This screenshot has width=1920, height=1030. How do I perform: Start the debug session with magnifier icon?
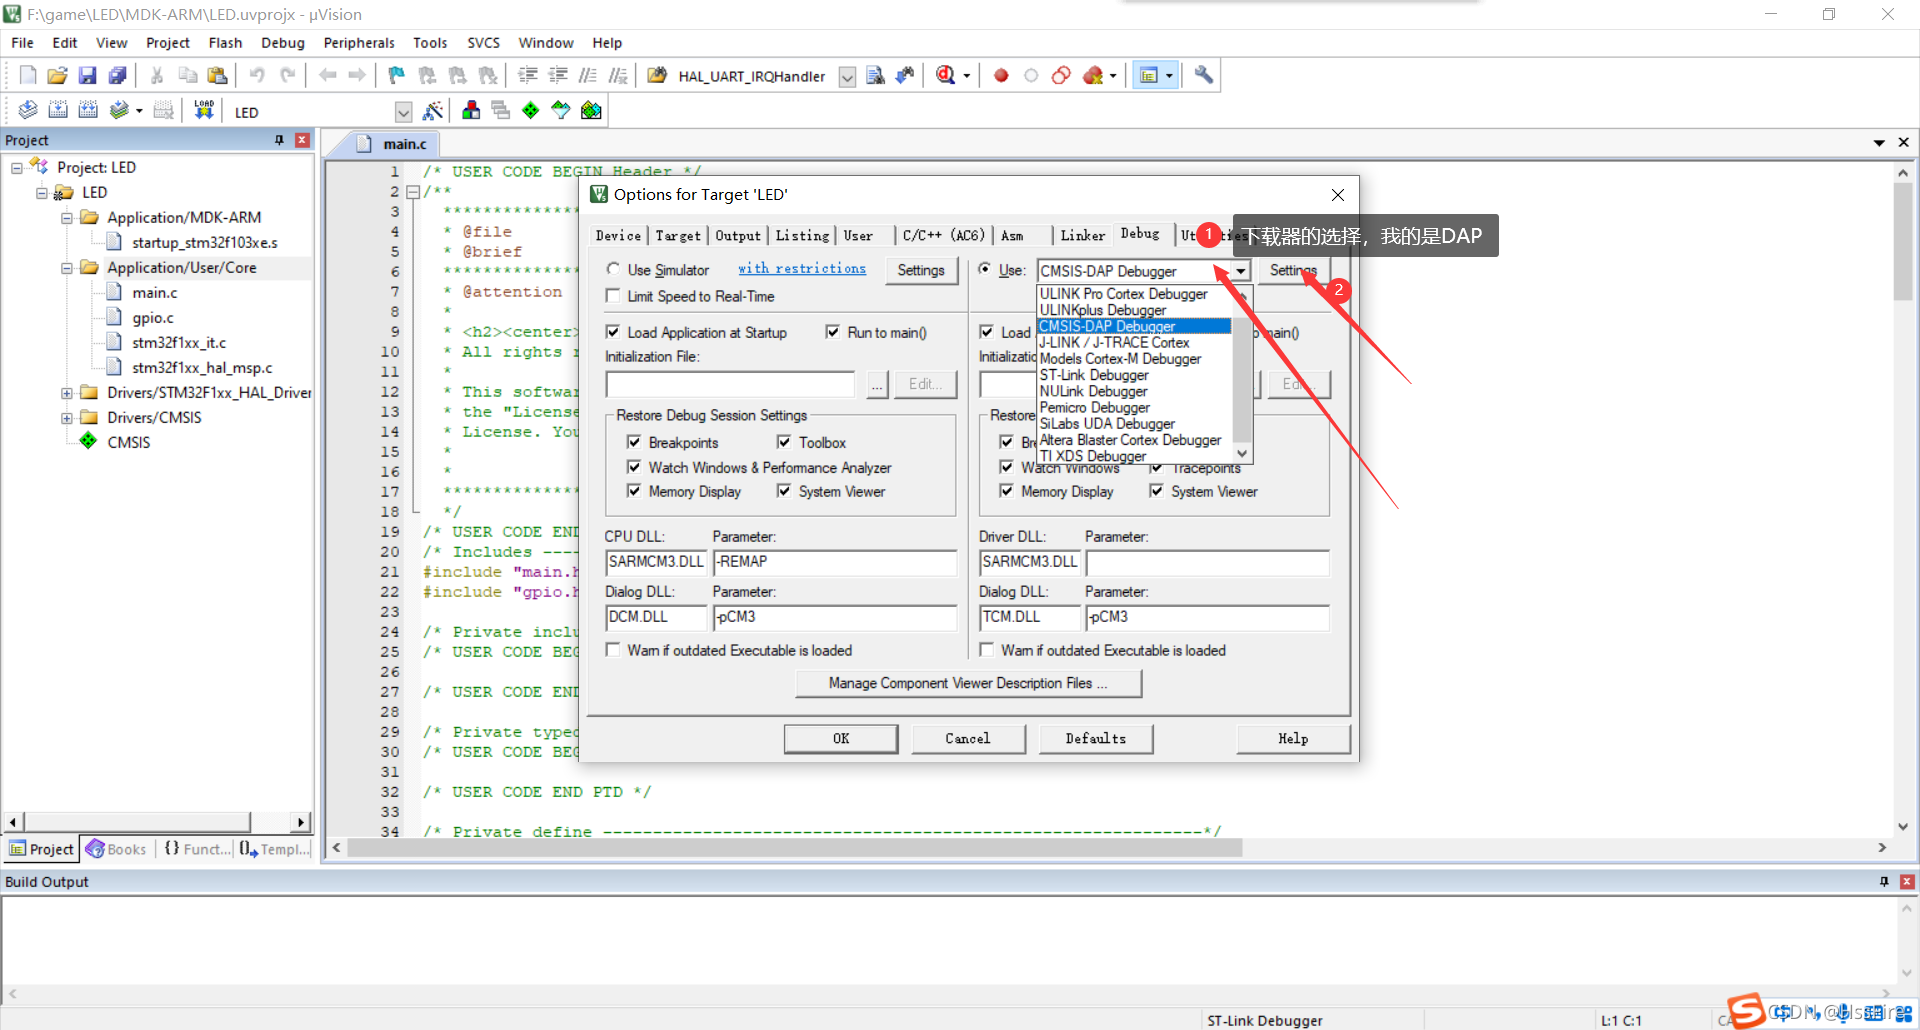[946, 75]
